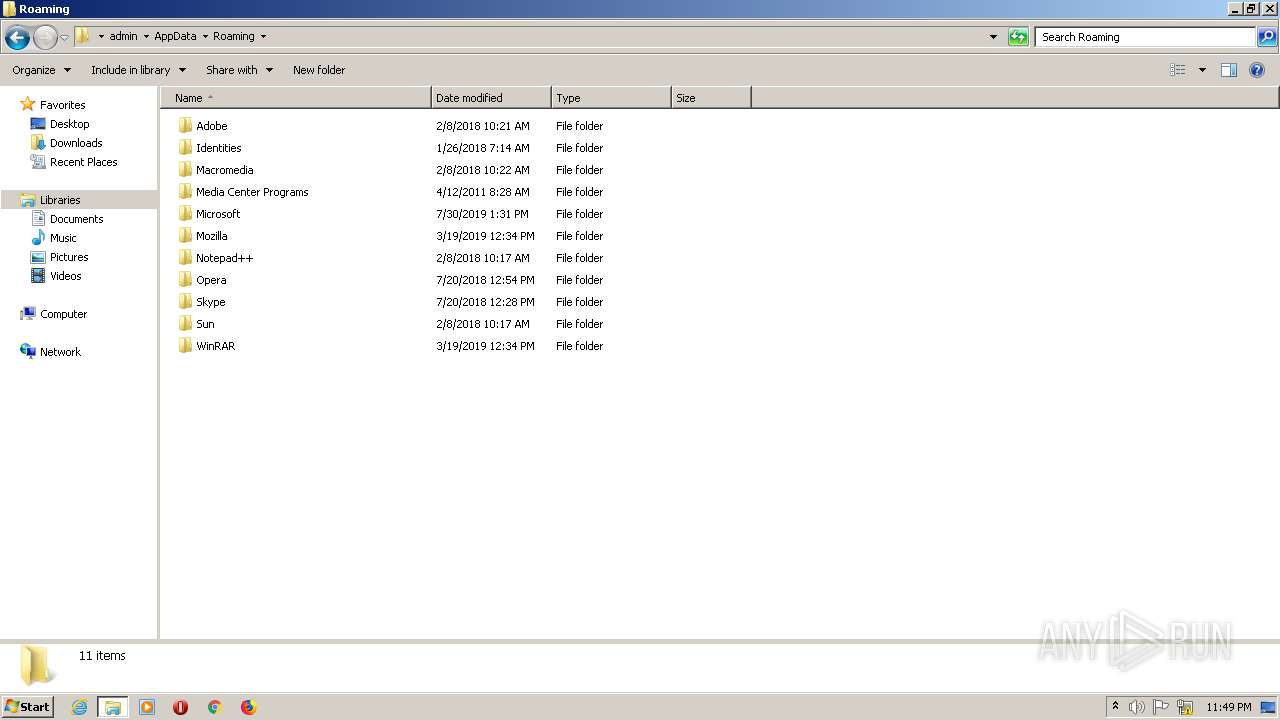Open the Start menu
1280x720 pixels.
point(27,706)
